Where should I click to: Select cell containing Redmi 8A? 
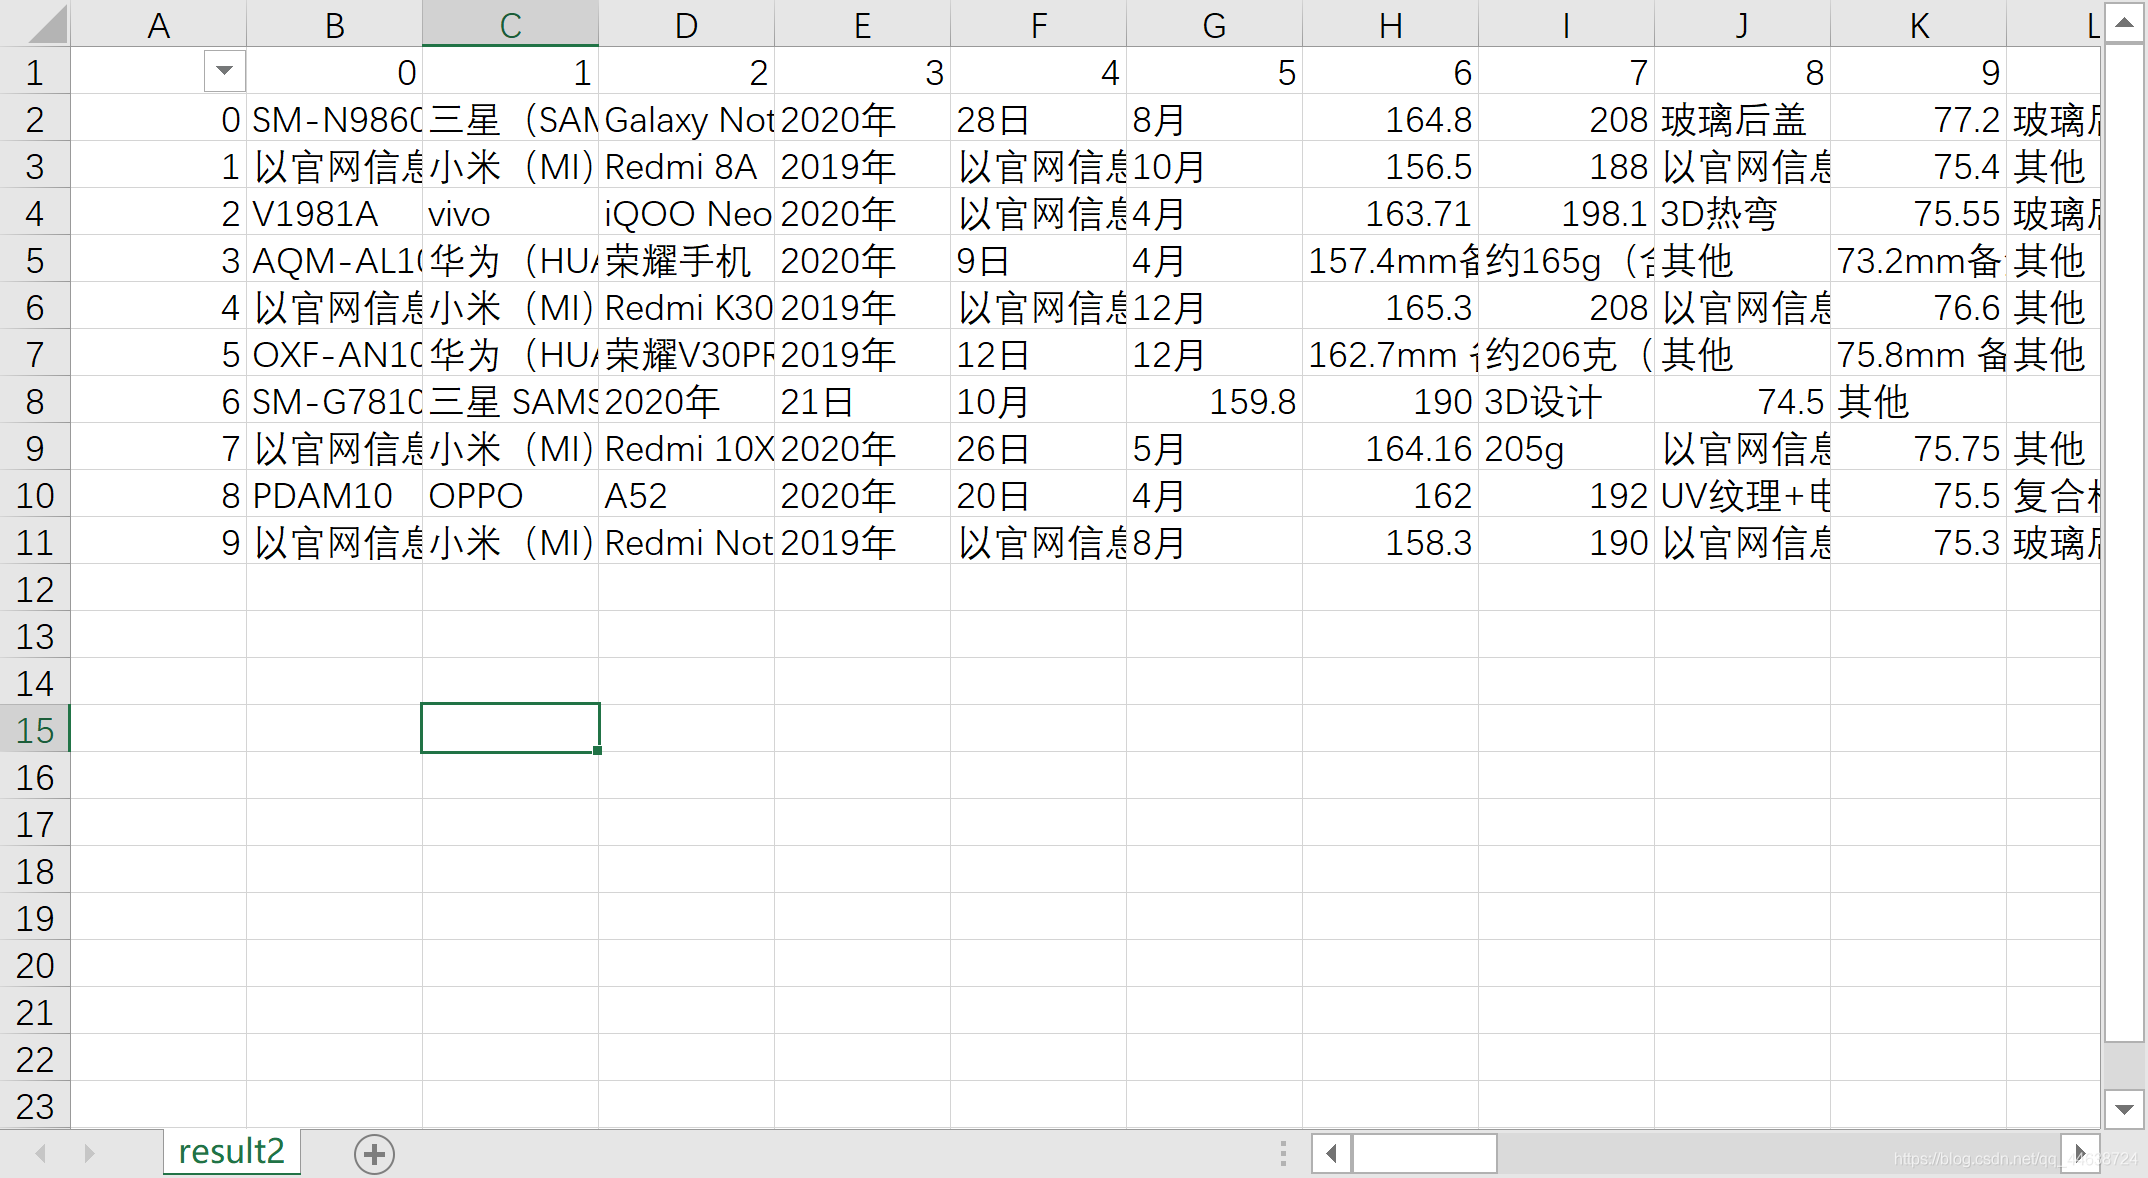[x=686, y=167]
